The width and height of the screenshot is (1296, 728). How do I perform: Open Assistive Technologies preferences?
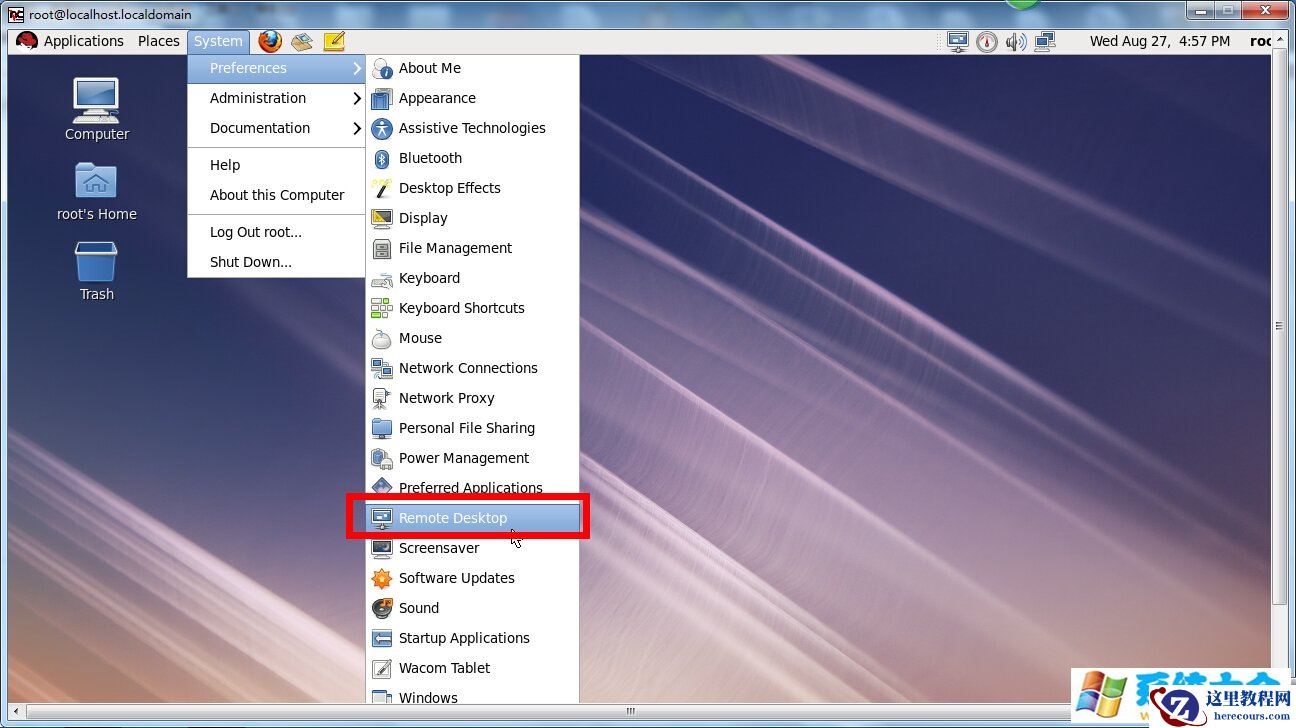[x=473, y=128]
